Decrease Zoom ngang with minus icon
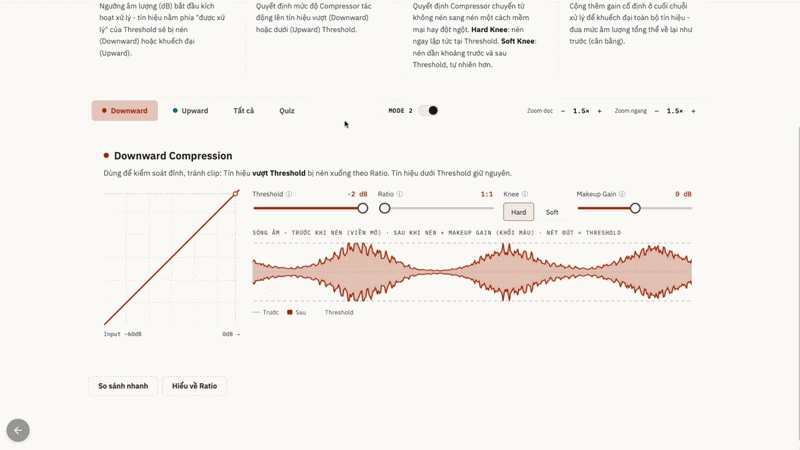The height and width of the screenshot is (450, 800). click(x=657, y=111)
